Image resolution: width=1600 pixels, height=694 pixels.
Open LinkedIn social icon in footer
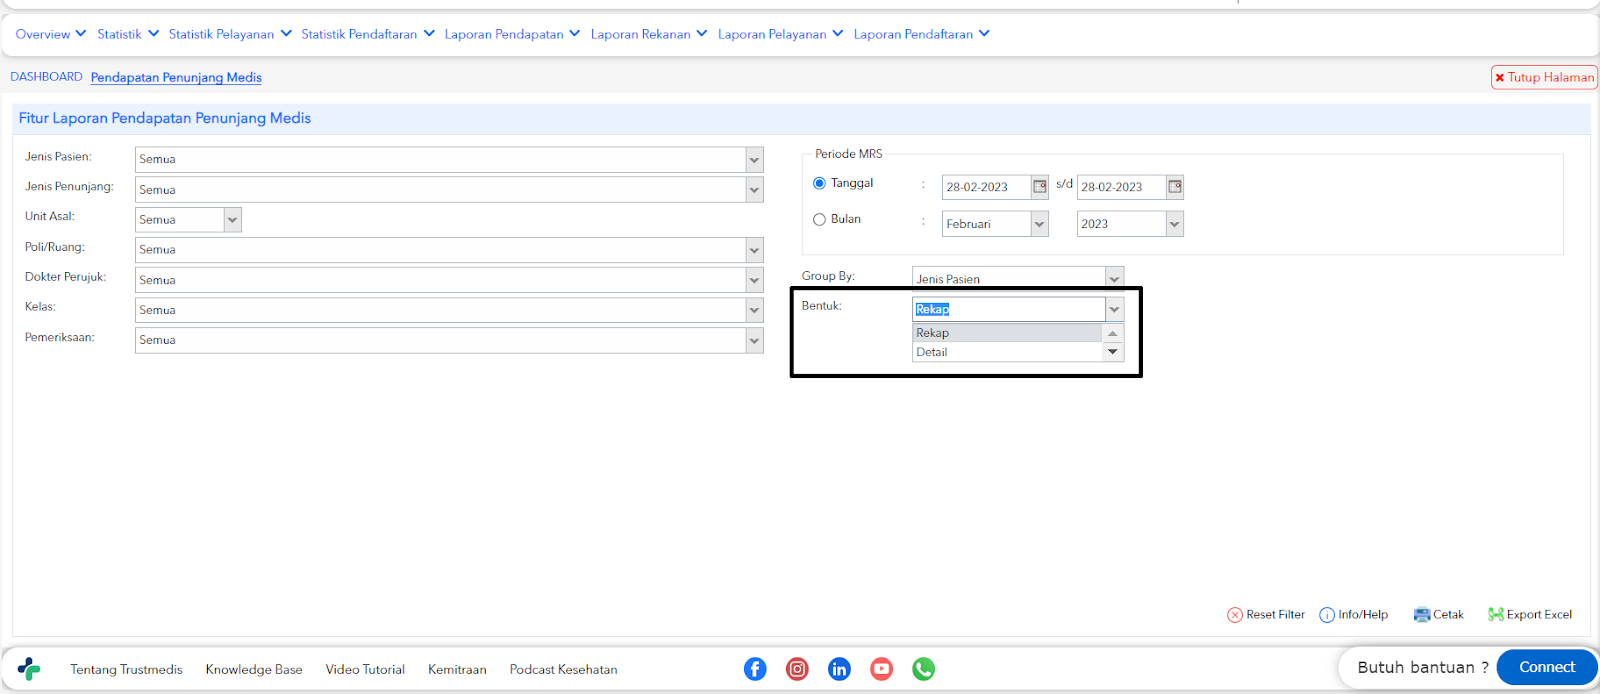pyautogui.click(x=839, y=669)
